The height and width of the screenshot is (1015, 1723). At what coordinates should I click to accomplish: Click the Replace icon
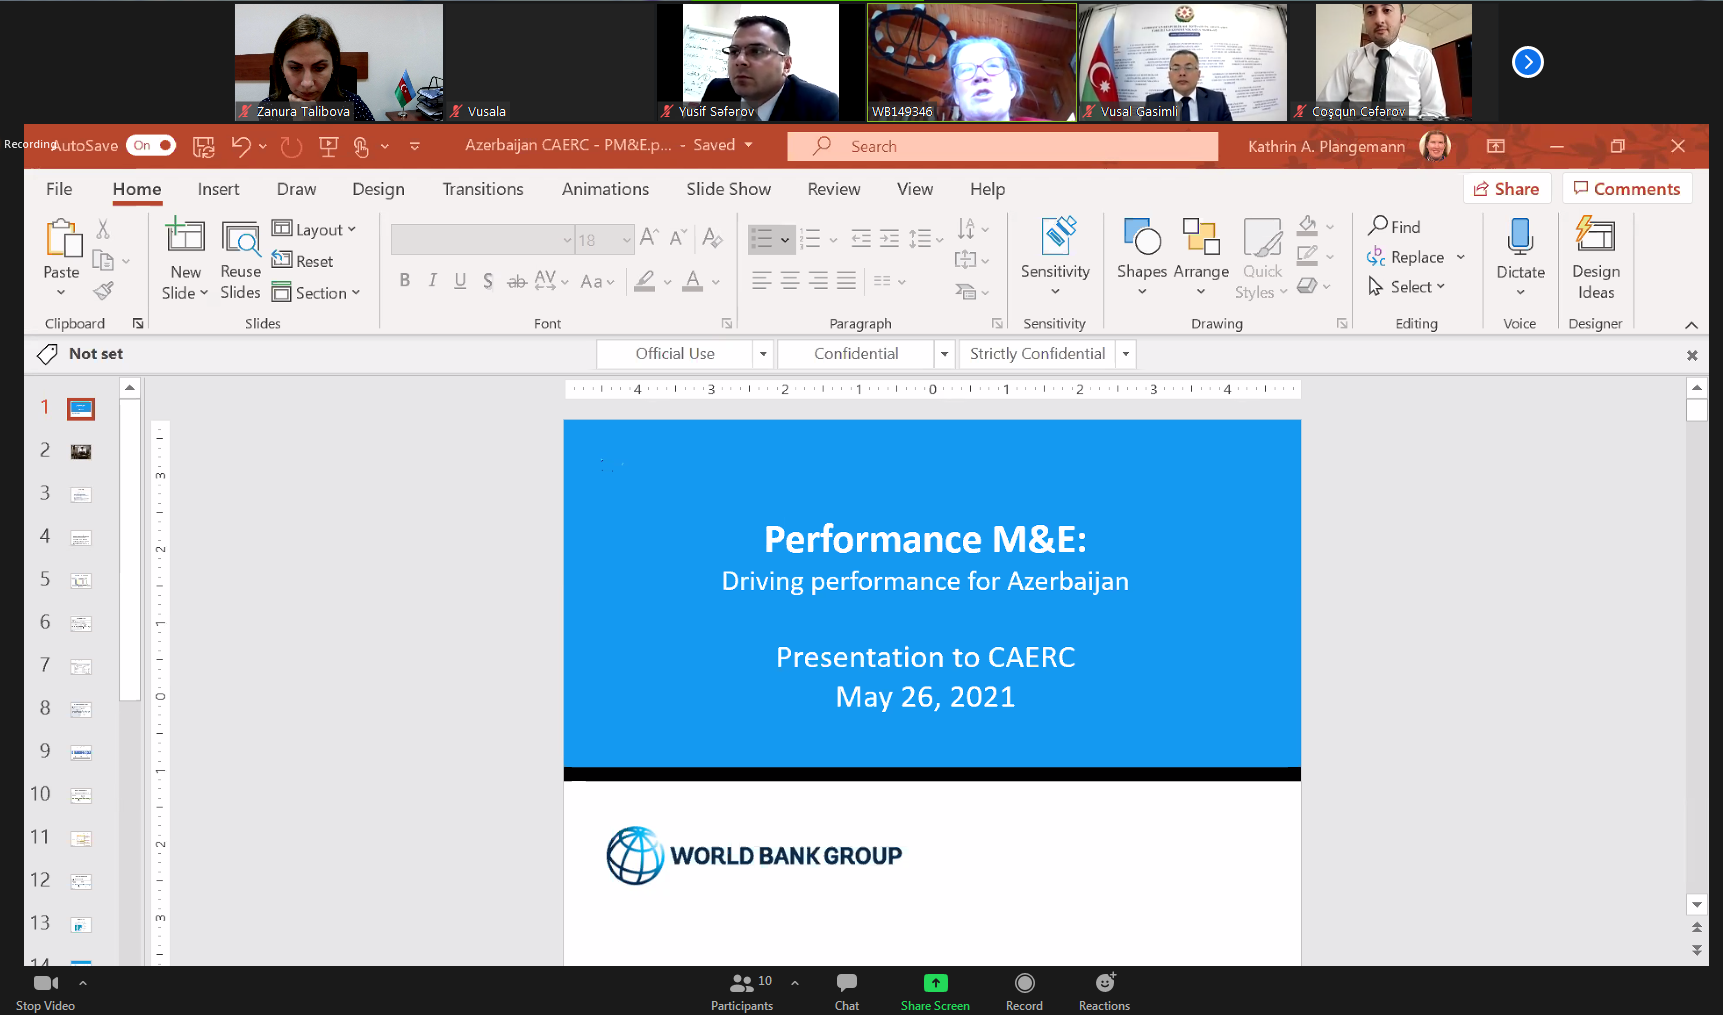[x=1376, y=257]
